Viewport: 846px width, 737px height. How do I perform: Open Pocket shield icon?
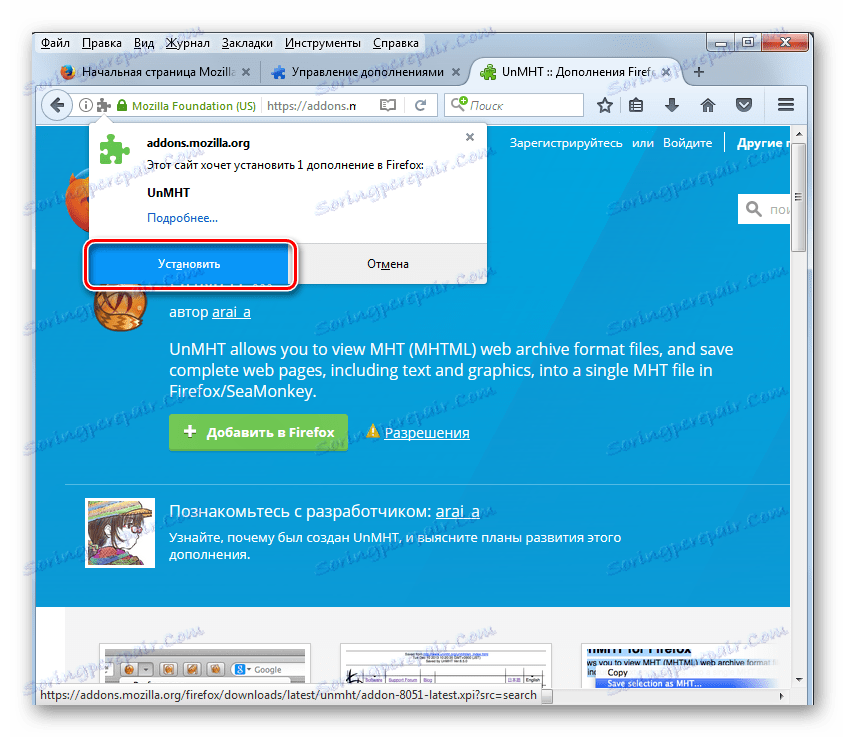click(744, 105)
